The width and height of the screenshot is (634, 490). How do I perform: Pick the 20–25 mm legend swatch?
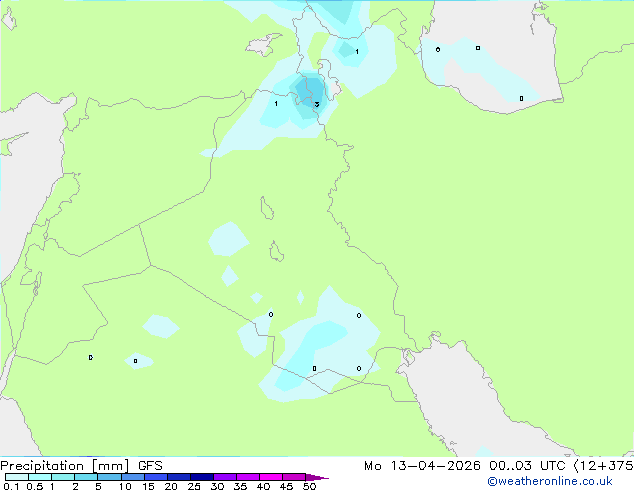[178, 477]
